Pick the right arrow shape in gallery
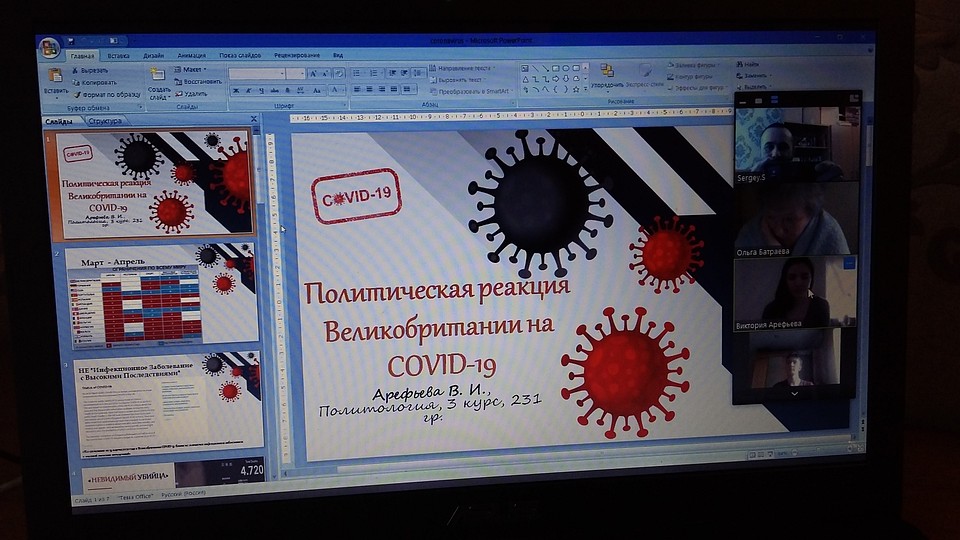This screenshot has height=540, width=960. 555,79
